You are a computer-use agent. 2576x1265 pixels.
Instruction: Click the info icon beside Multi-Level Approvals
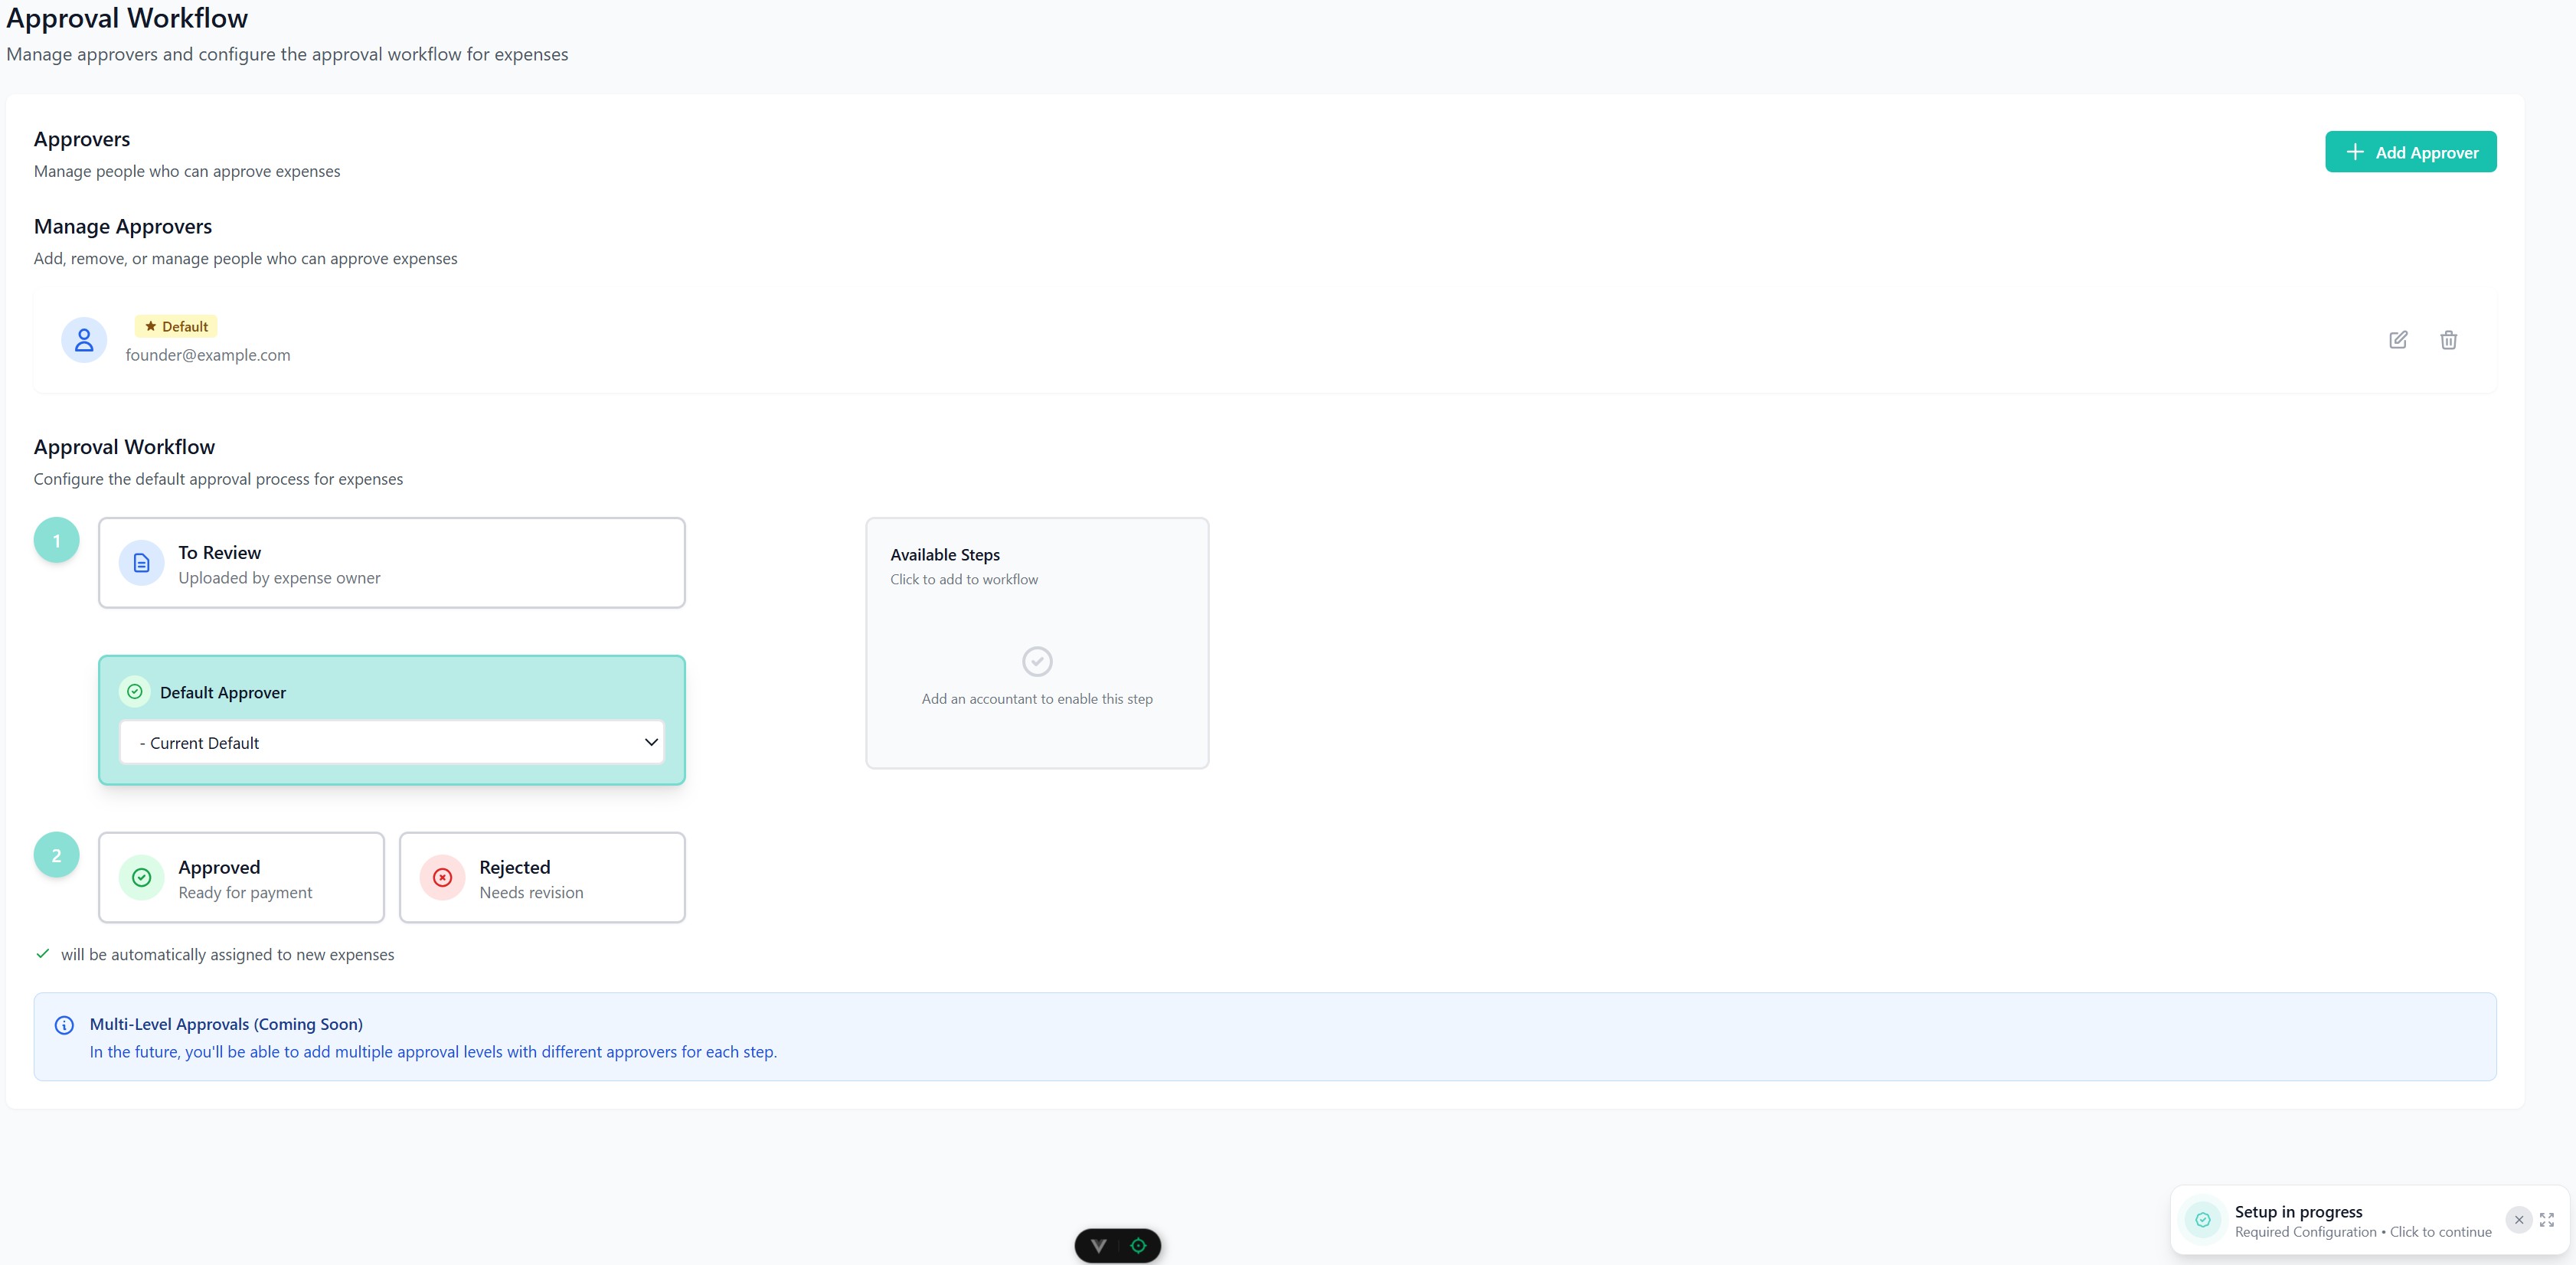point(64,1024)
